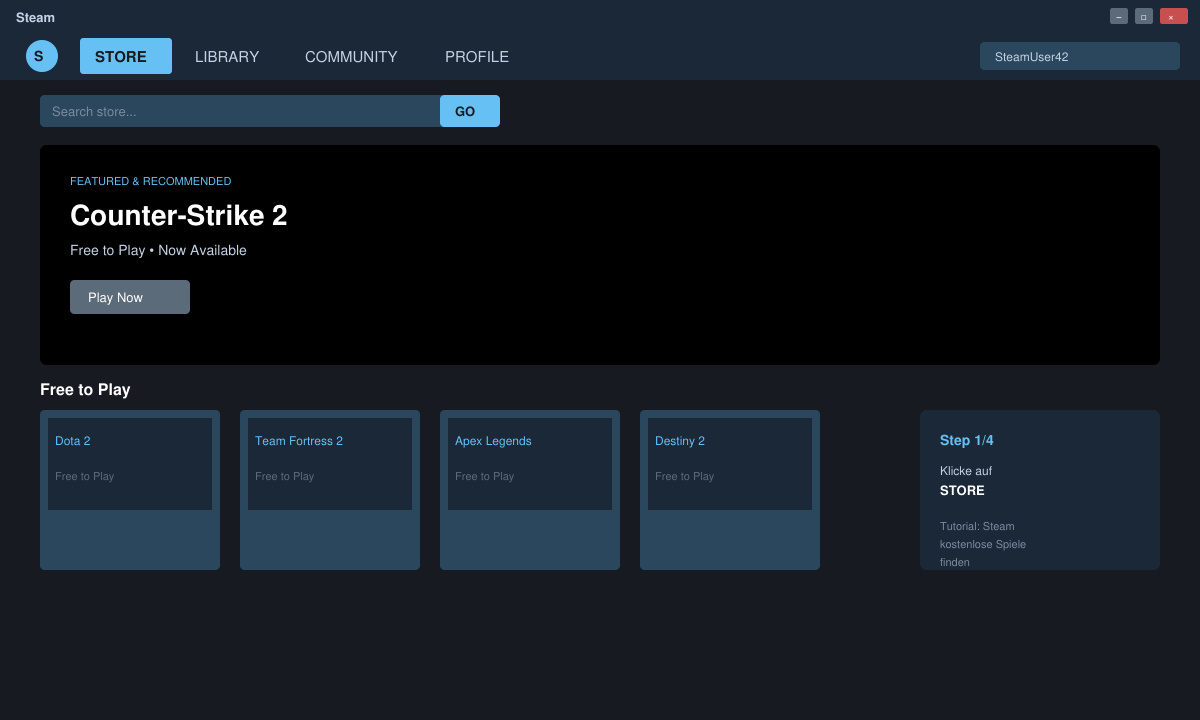Image resolution: width=1200 pixels, height=720 pixels.
Task: Click the FEATURED & RECOMMENDED label
Action: [x=150, y=181]
